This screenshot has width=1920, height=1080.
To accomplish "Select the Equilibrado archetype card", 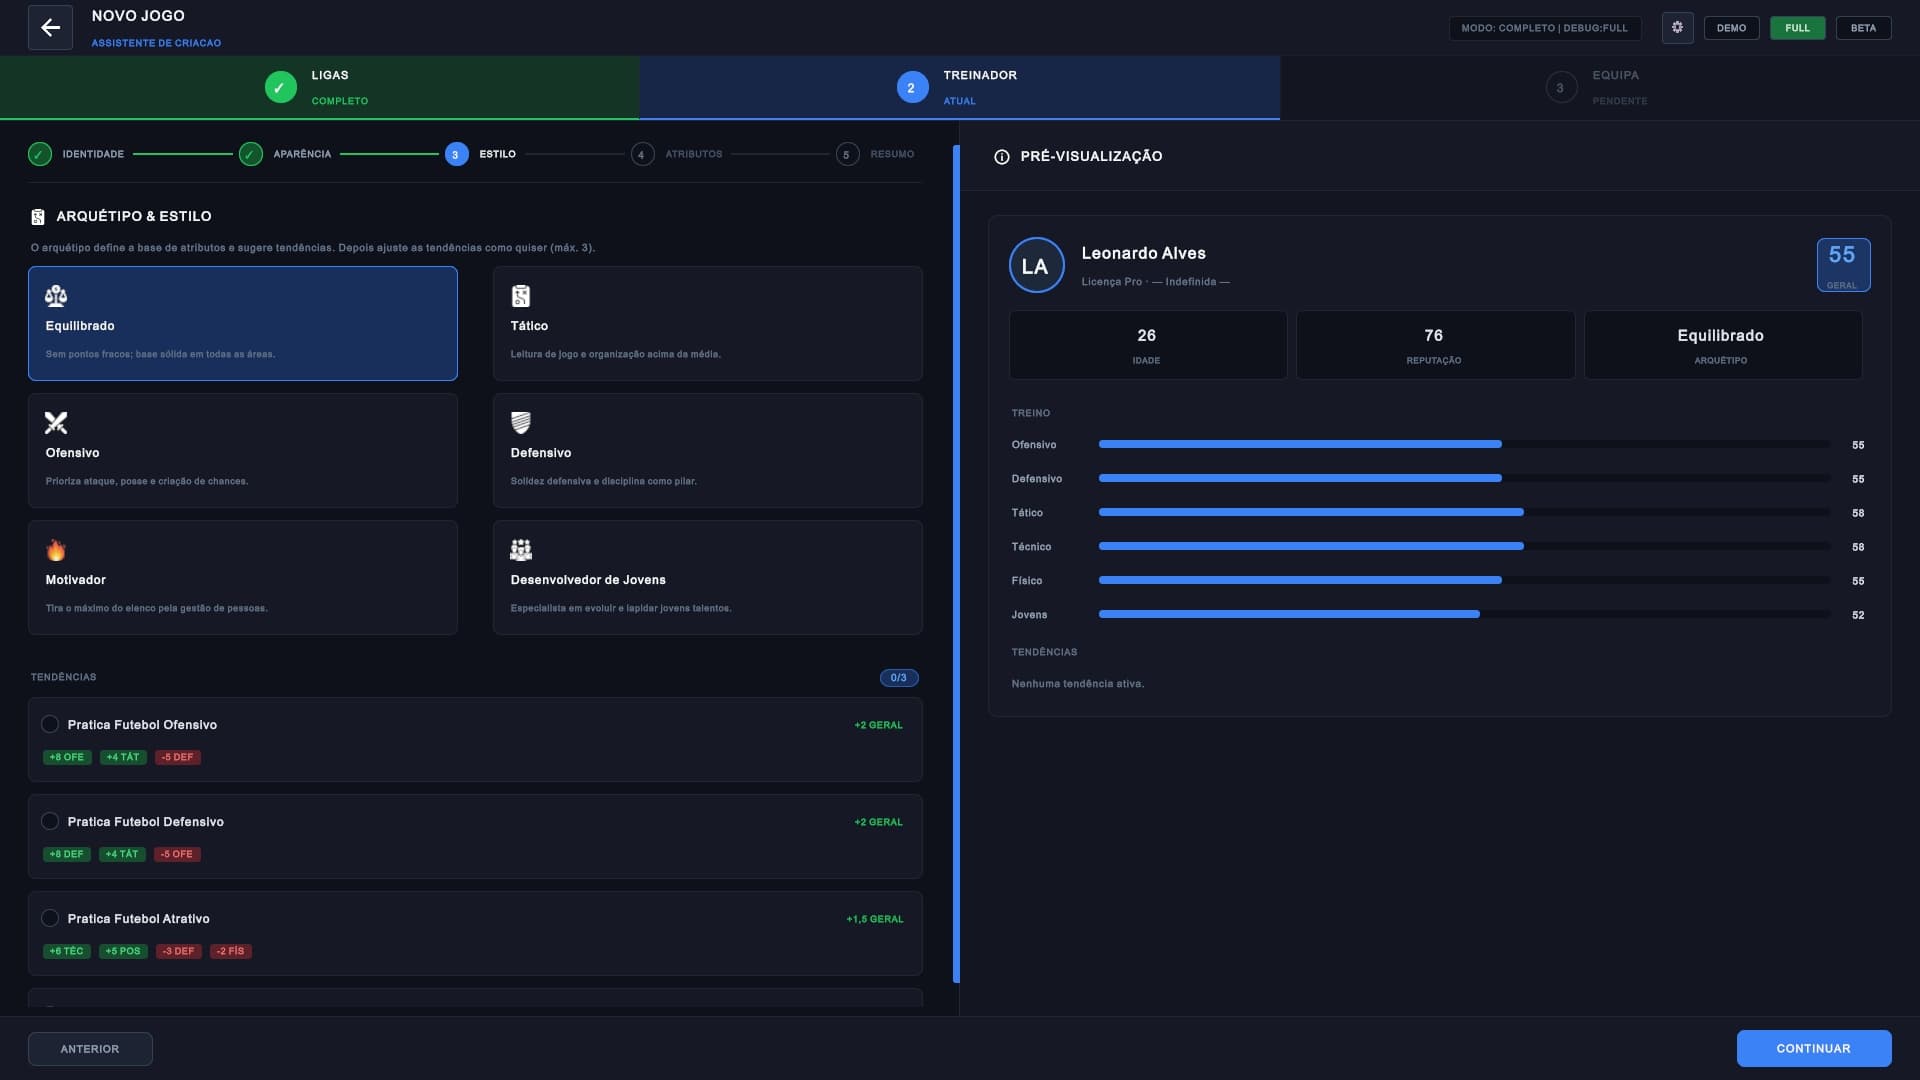I will pos(243,323).
